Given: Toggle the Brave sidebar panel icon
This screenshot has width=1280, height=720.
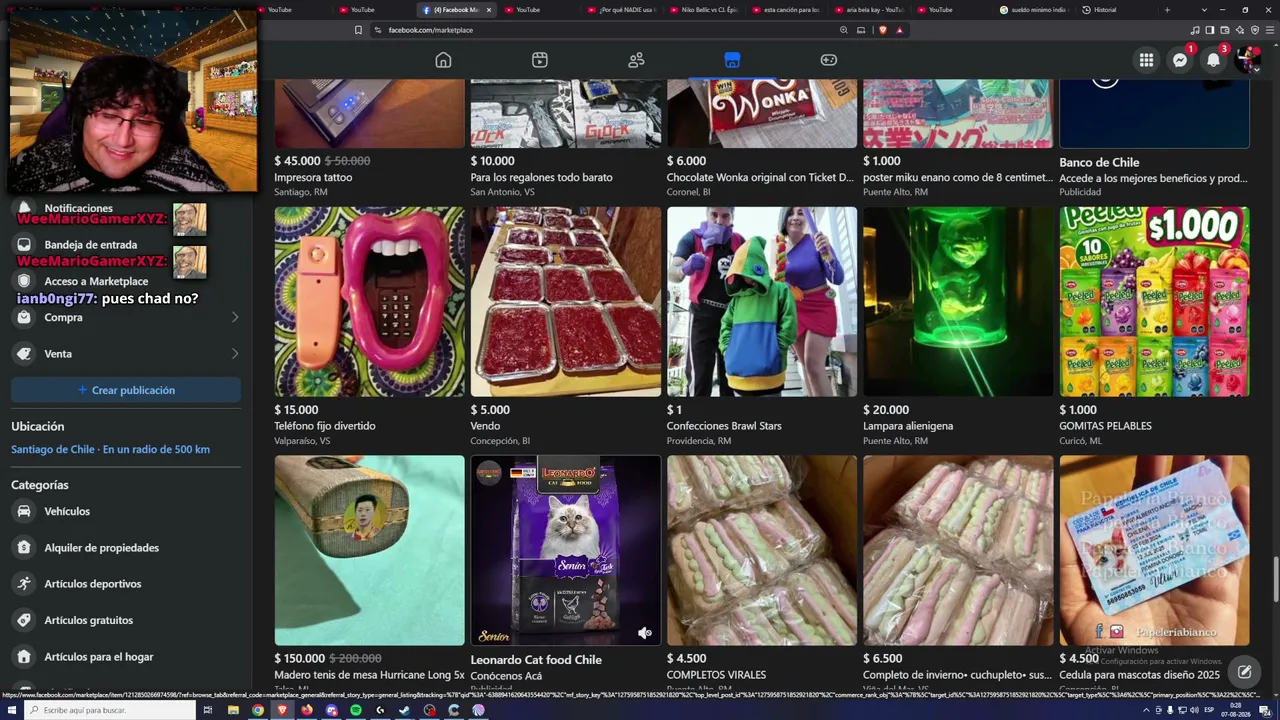Looking at the screenshot, I should point(1210,30).
